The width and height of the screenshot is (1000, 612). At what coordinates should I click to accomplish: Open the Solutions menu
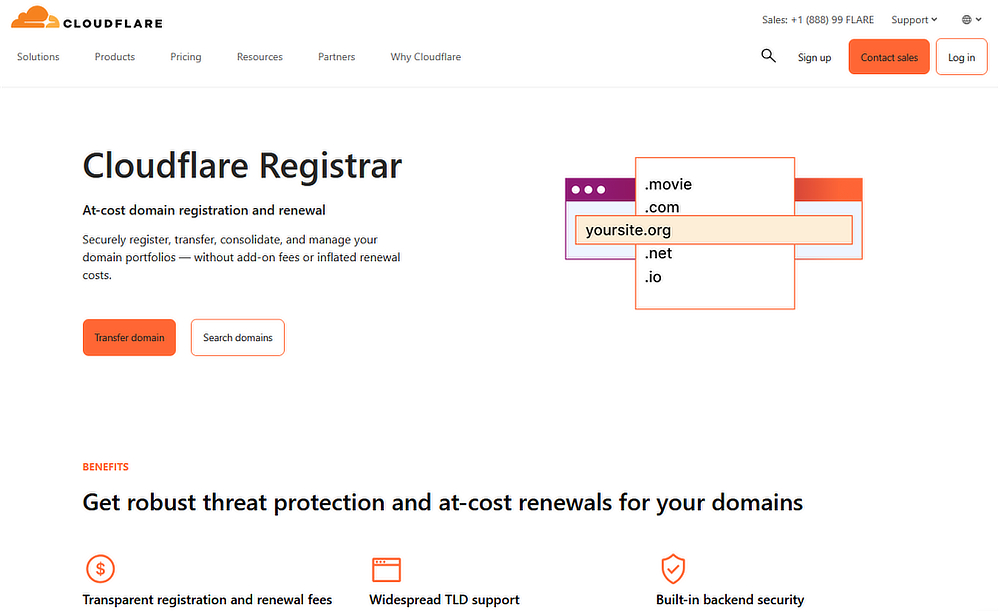pyautogui.click(x=38, y=57)
